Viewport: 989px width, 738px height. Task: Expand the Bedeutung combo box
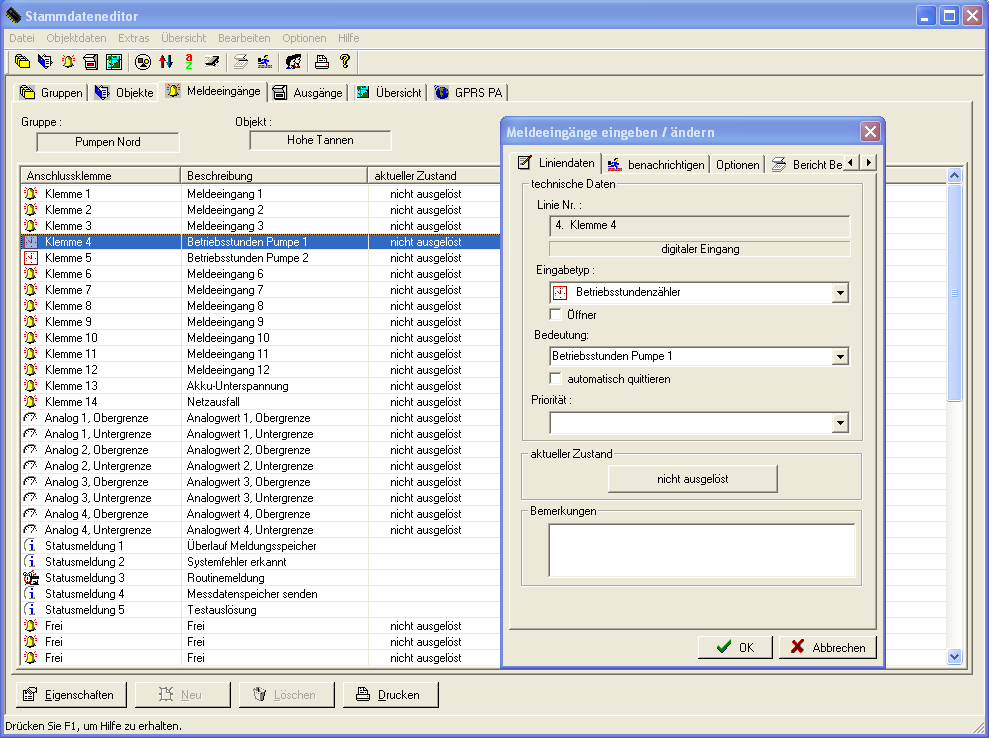pyautogui.click(x=840, y=357)
